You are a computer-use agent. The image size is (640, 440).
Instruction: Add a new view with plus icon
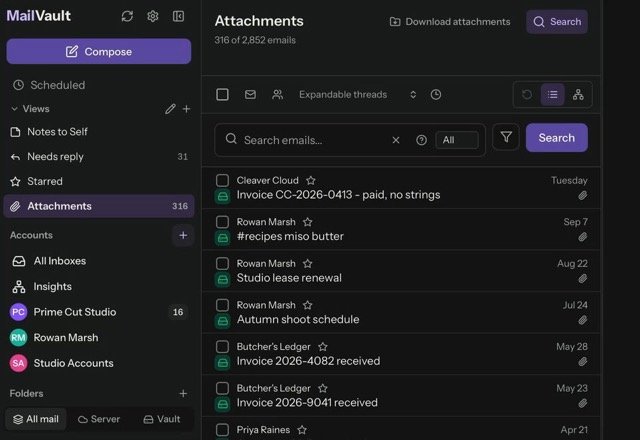(x=186, y=109)
